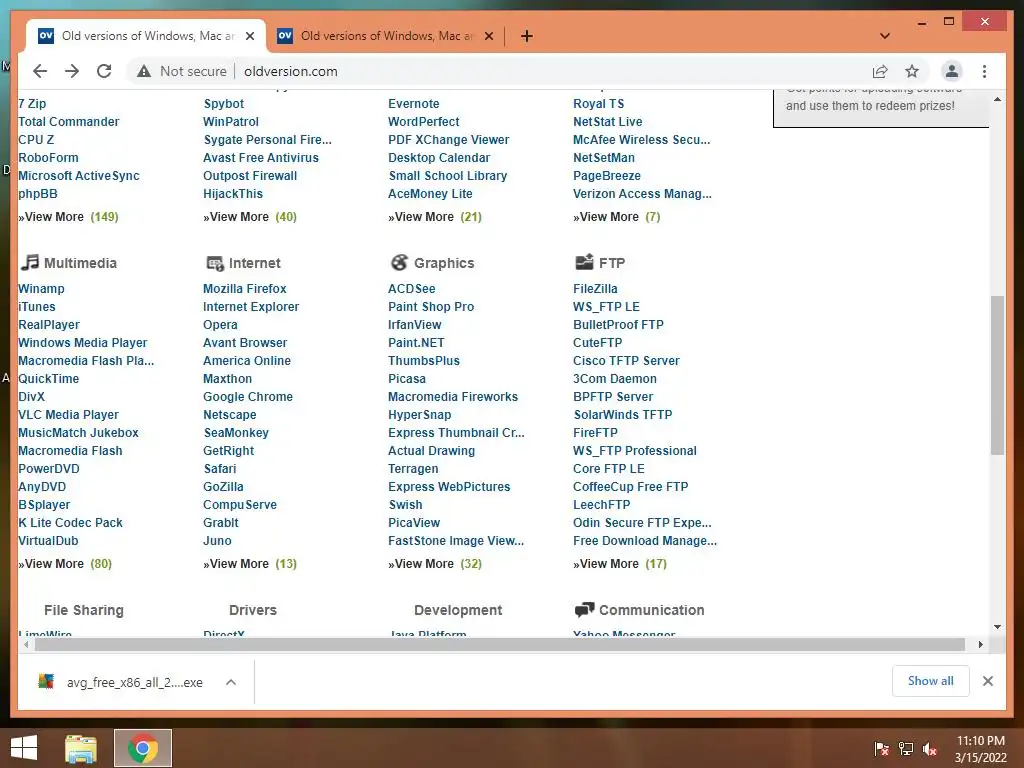Viewport: 1024px width, 768px height.
Task: Click the Internet category icon
Action: [215, 263]
